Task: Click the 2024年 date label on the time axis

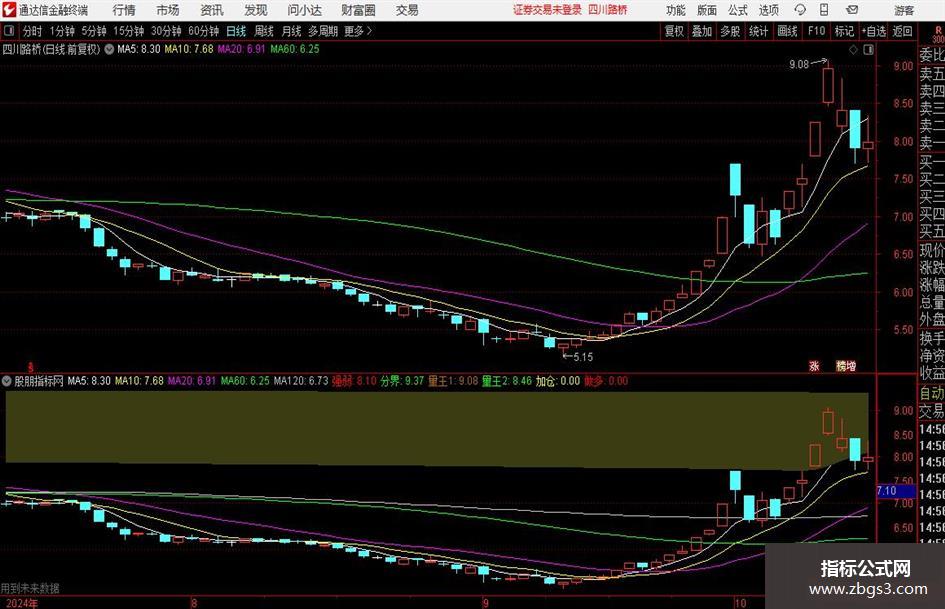Action: point(22,603)
